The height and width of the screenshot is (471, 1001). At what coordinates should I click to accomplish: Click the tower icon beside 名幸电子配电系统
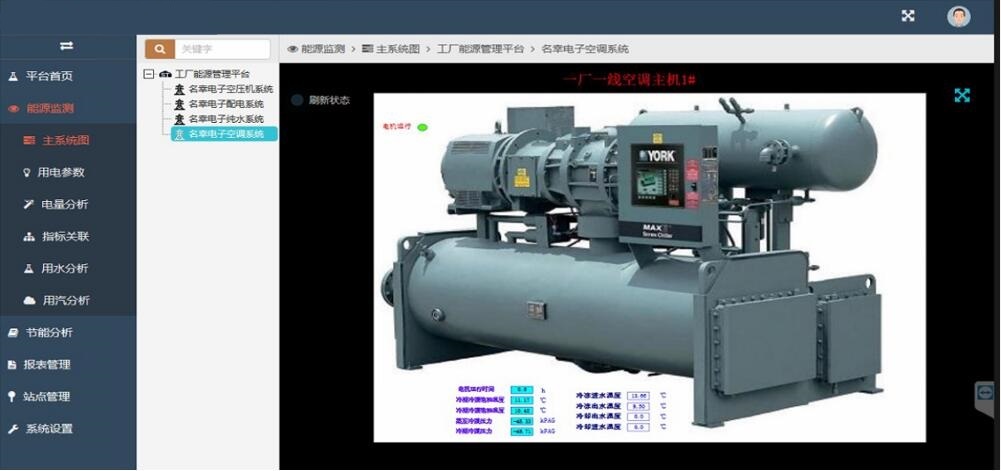tap(180, 104)
